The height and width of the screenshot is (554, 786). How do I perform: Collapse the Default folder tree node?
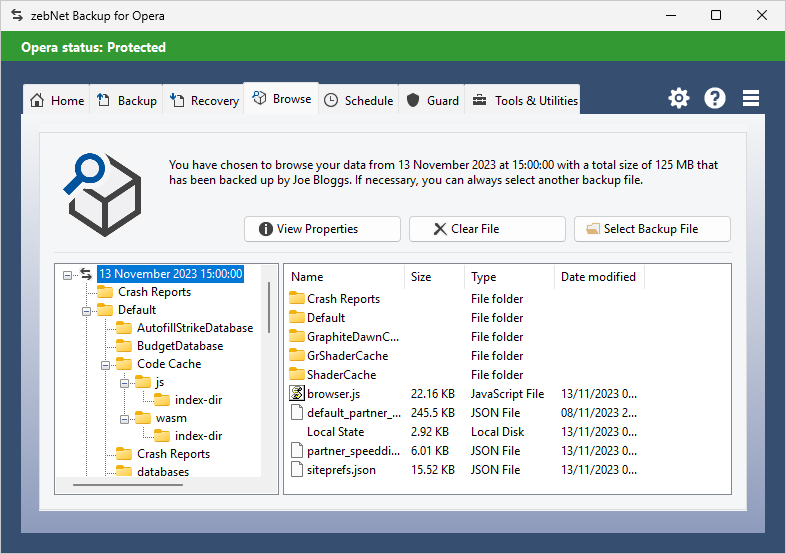click(87, 311)
